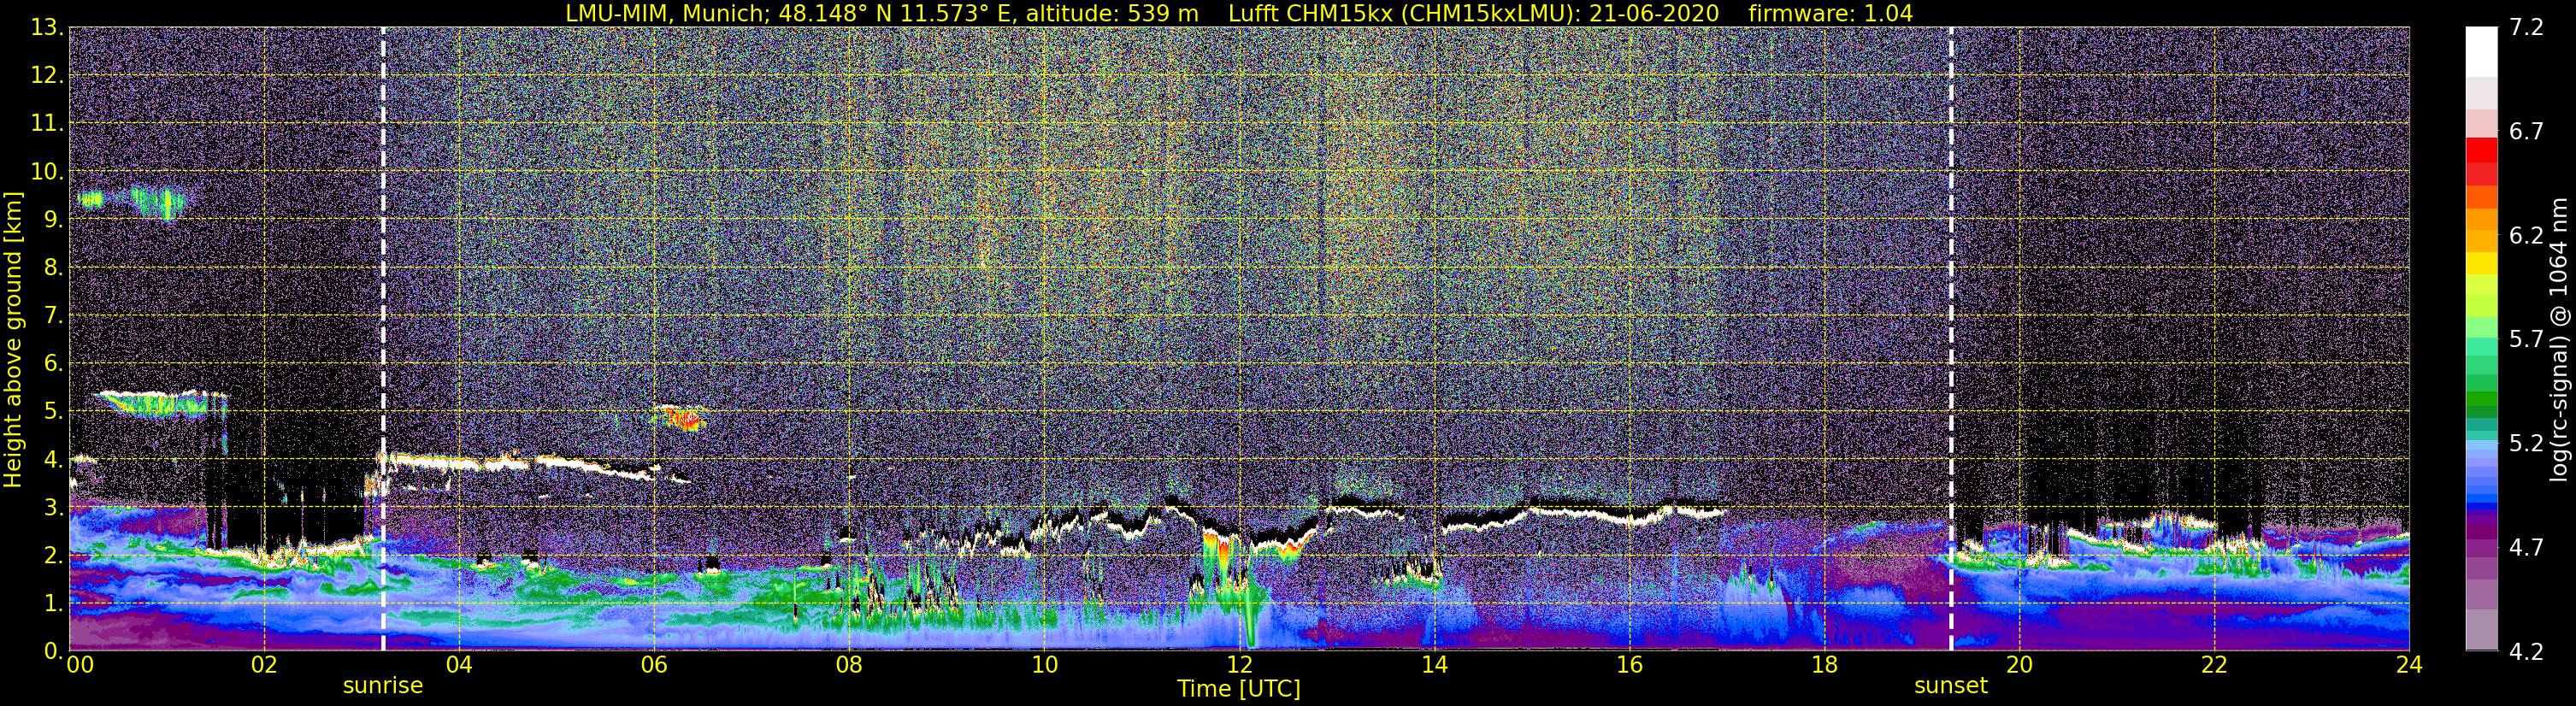Click the '22' tick label on the time axis

[x=2214, y=665]
